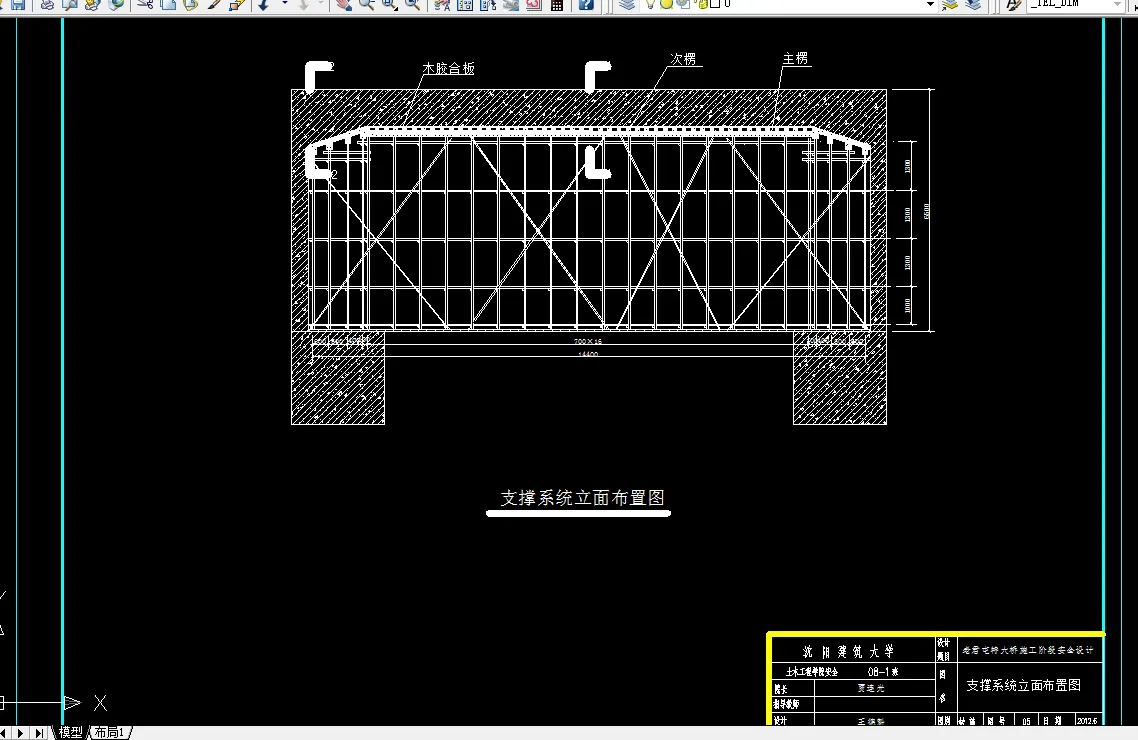
Task: Click the Help question mark icon
Action: (586, 4)
